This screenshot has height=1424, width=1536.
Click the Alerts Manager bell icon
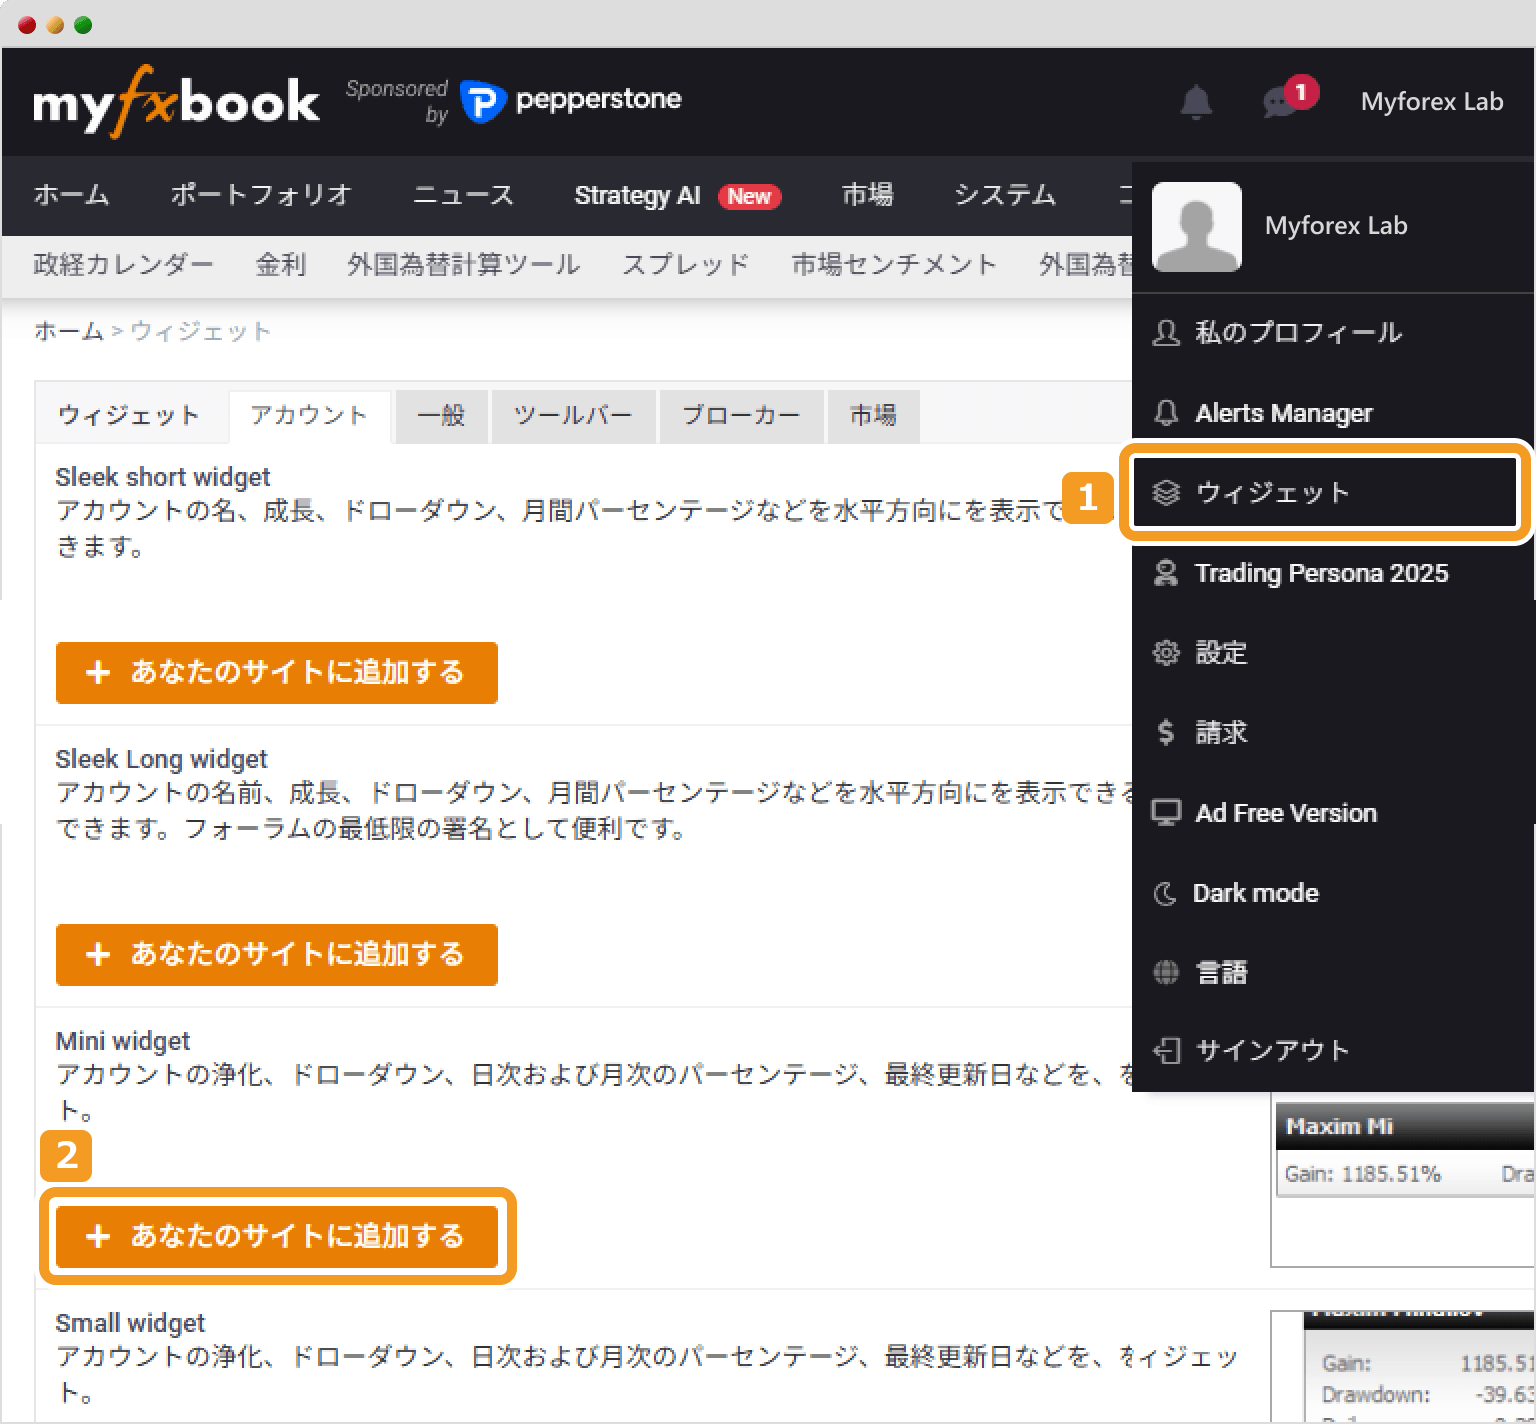1166,412
